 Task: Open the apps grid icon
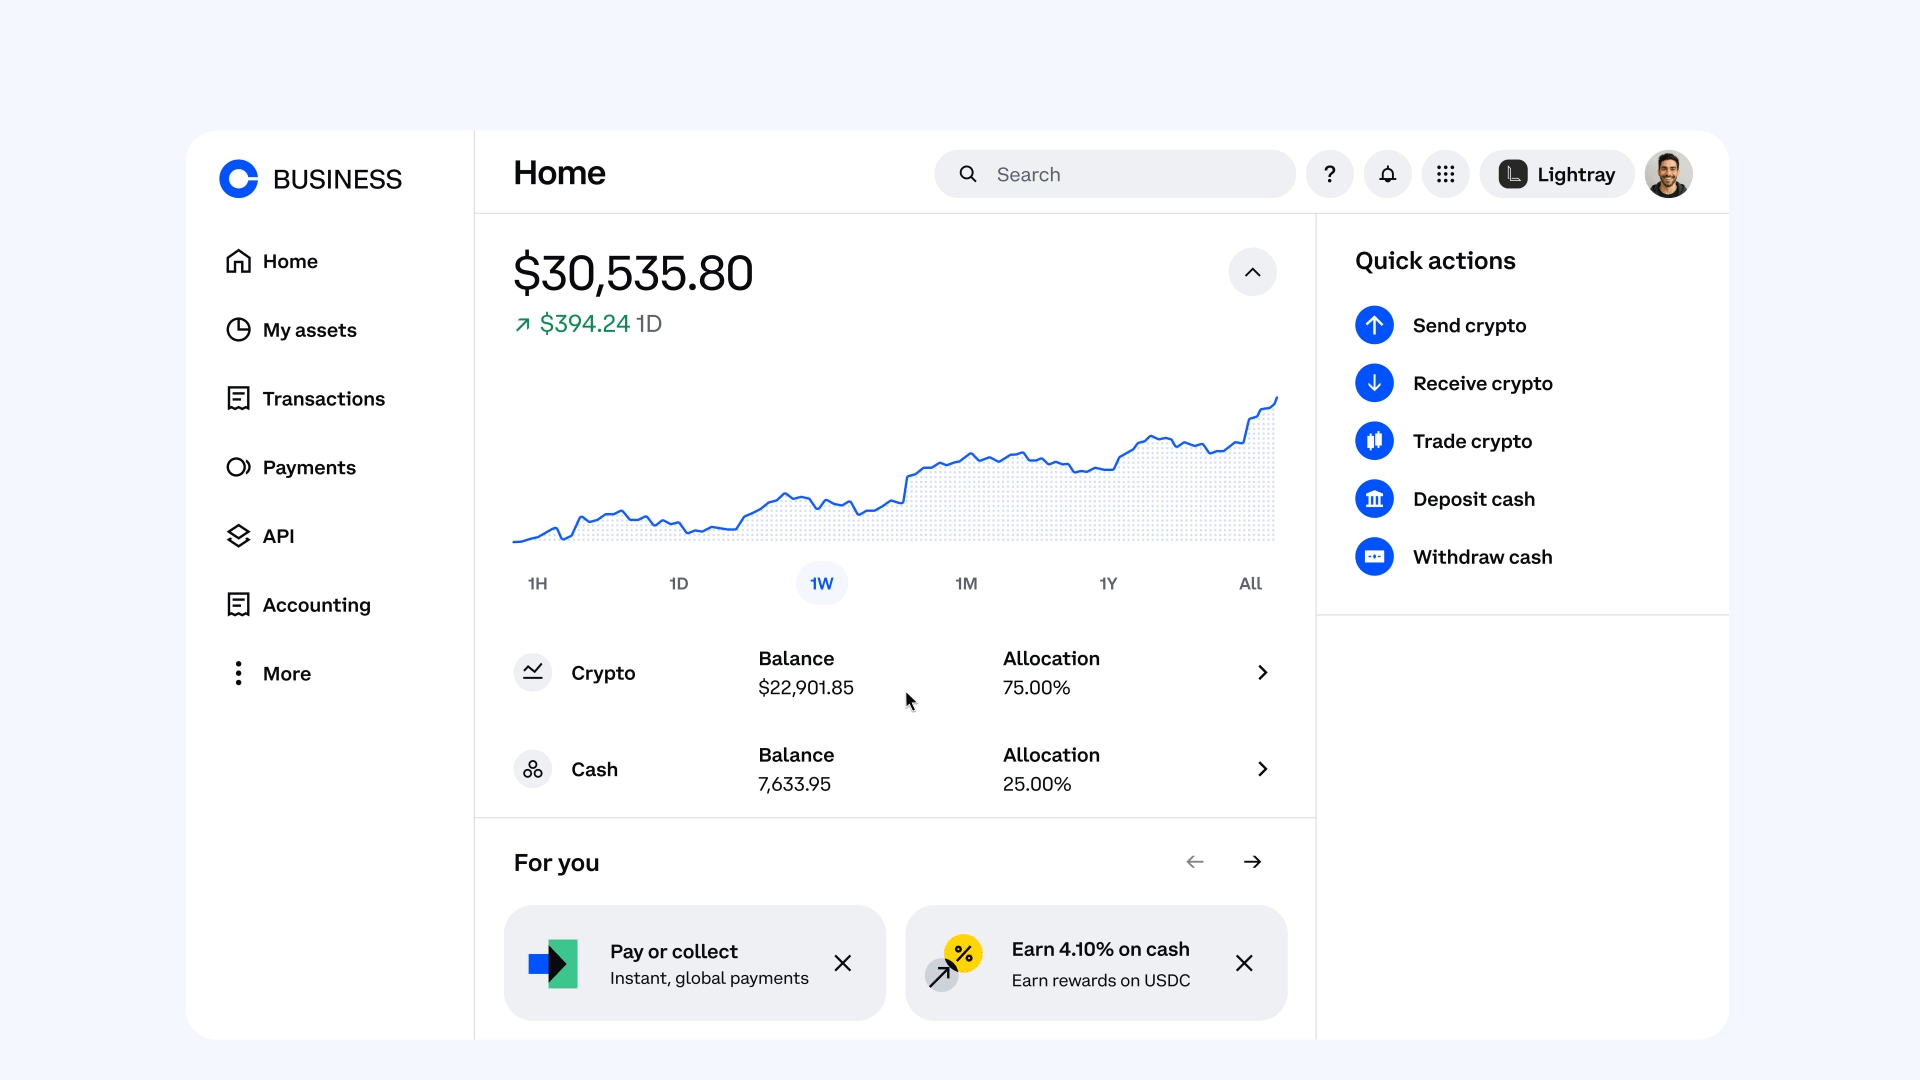(1445, 173)
